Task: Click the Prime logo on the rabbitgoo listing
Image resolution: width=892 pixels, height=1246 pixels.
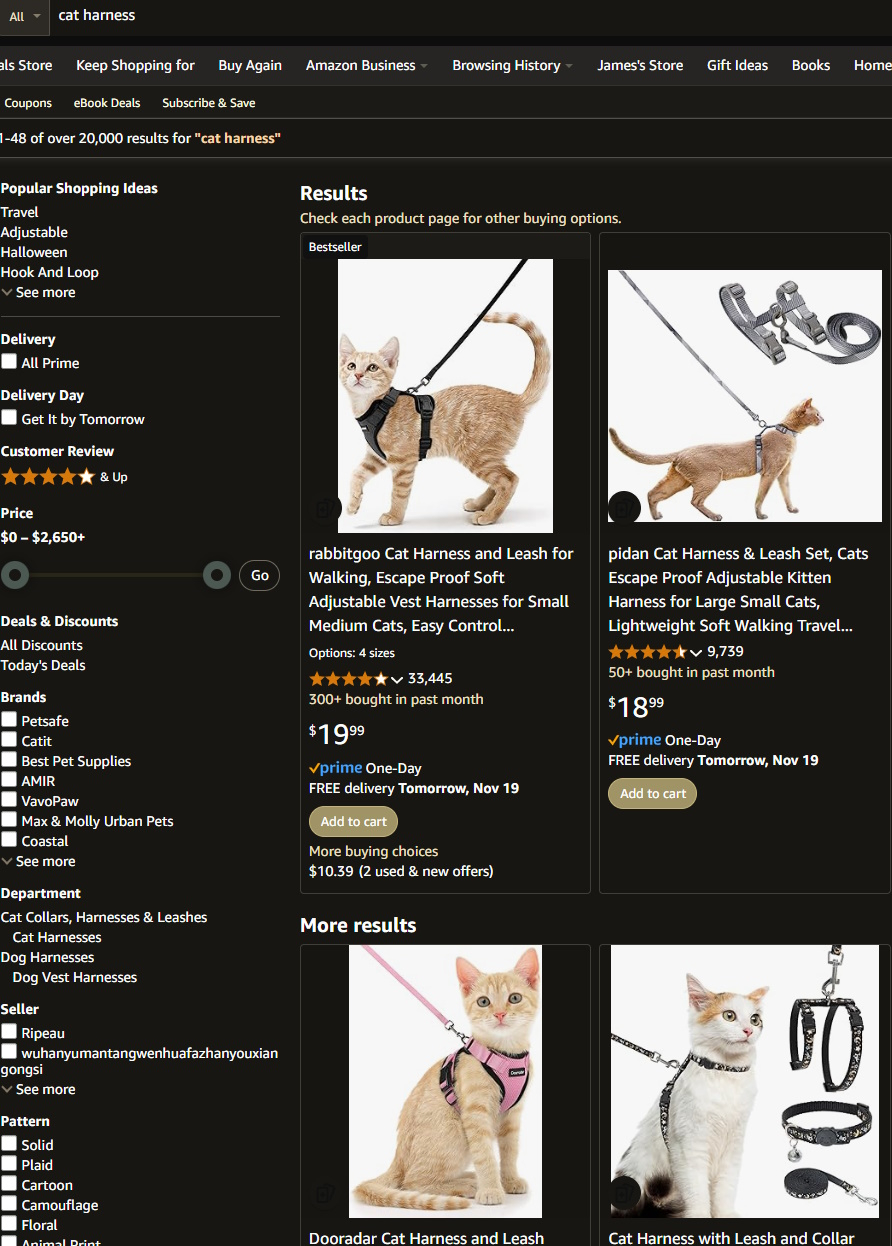Action: 336,768
